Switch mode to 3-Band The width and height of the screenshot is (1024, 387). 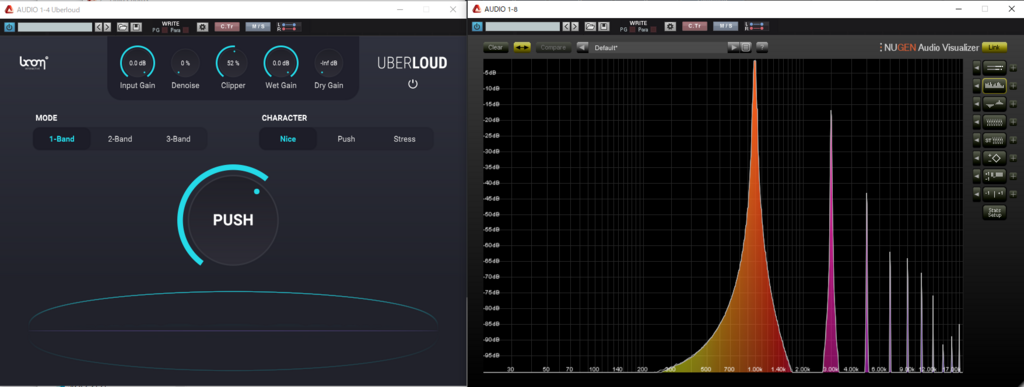click(x=177, y=139)
